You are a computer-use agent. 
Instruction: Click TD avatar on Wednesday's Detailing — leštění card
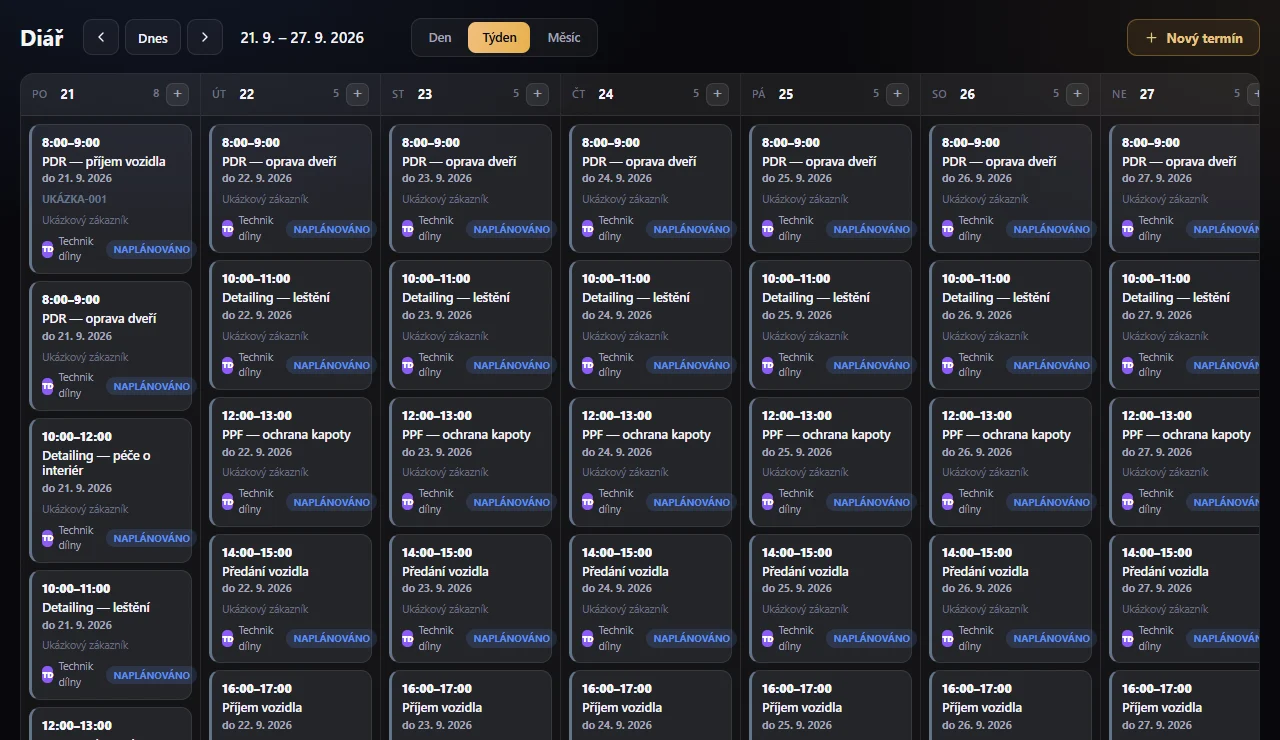(x=407, y=365)
